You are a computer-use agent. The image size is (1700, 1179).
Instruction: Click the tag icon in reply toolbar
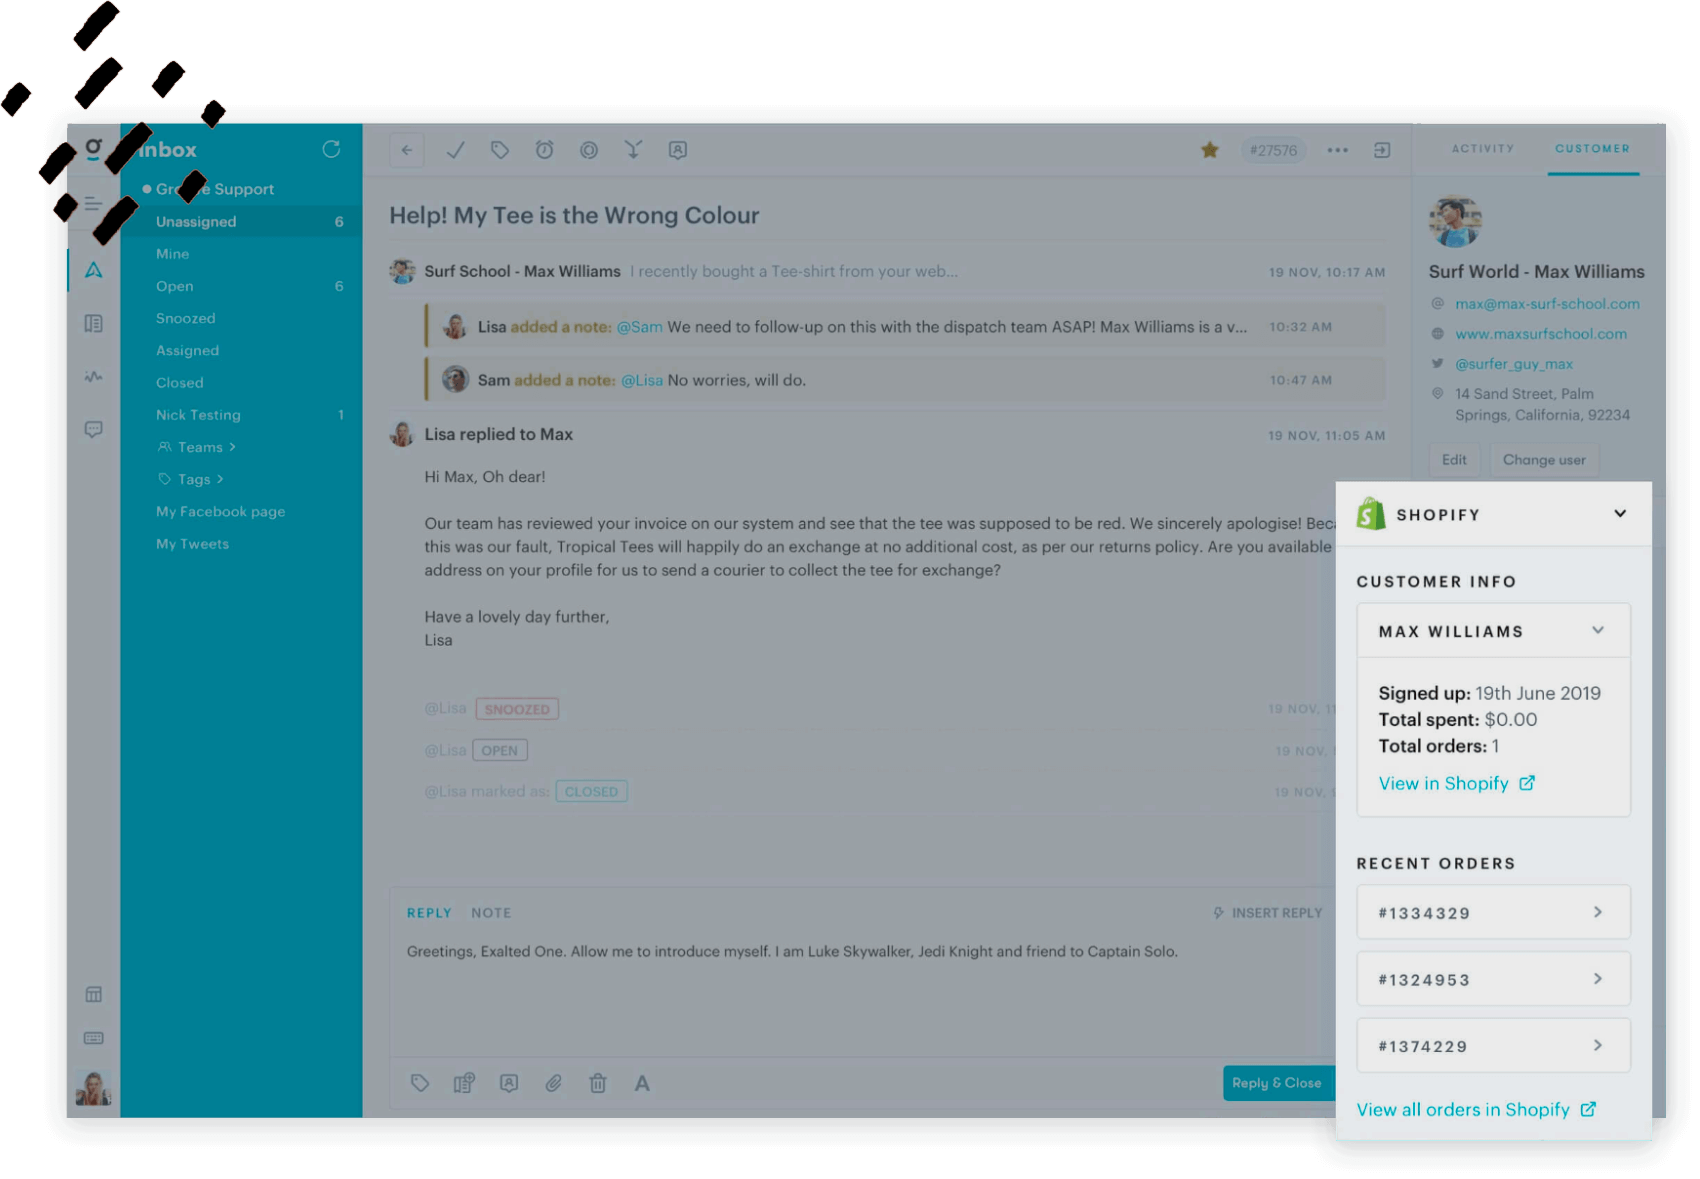(420, 1083)
